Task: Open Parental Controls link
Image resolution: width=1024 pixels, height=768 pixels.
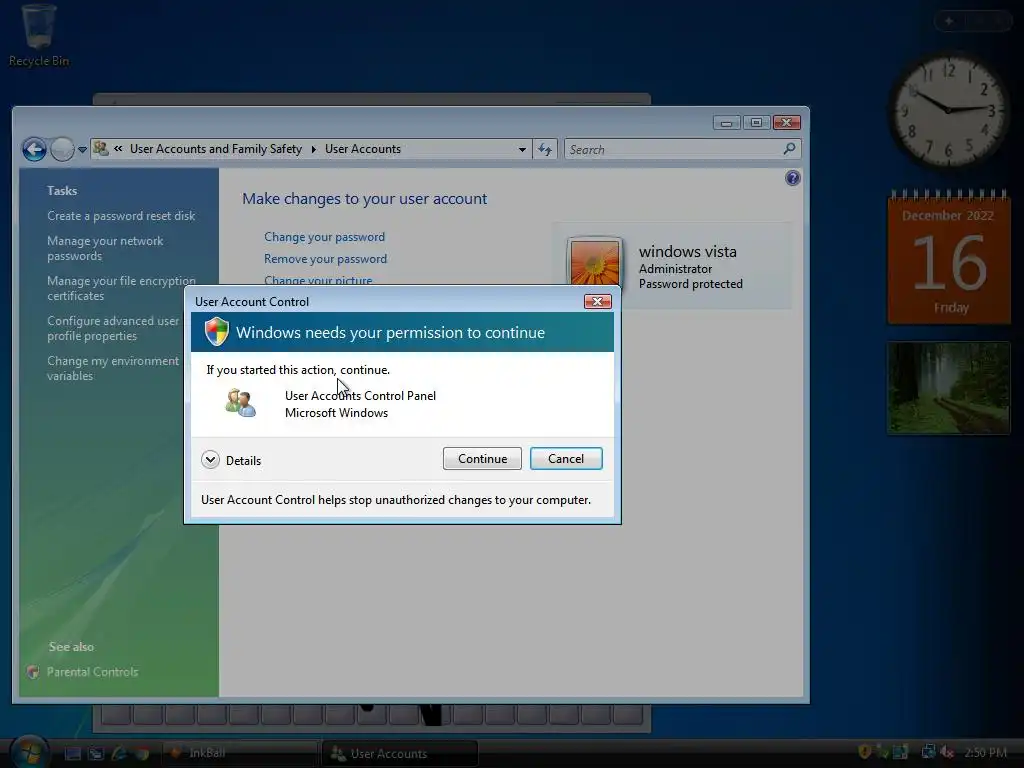Action: 92,672
